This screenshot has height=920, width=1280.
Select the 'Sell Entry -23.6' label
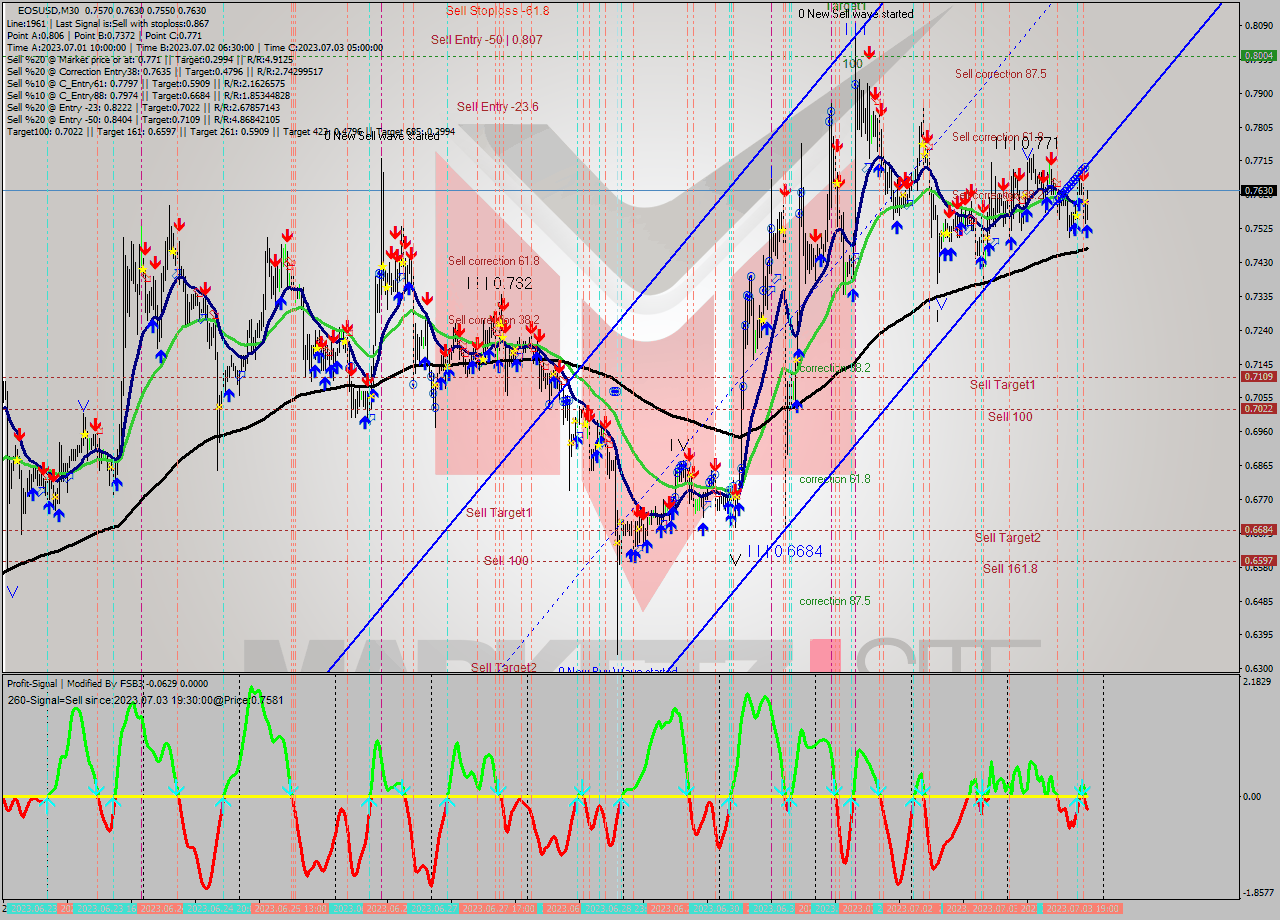click(498, 106)
